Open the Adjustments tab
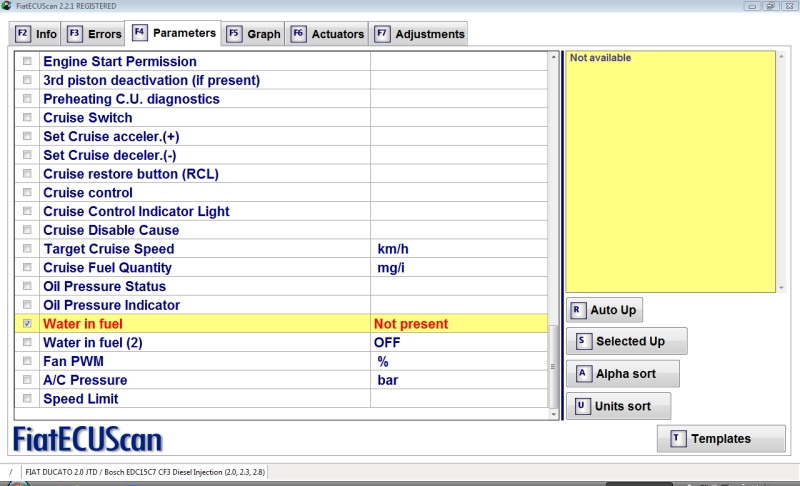Screen dimensions: 800x486 419,34
